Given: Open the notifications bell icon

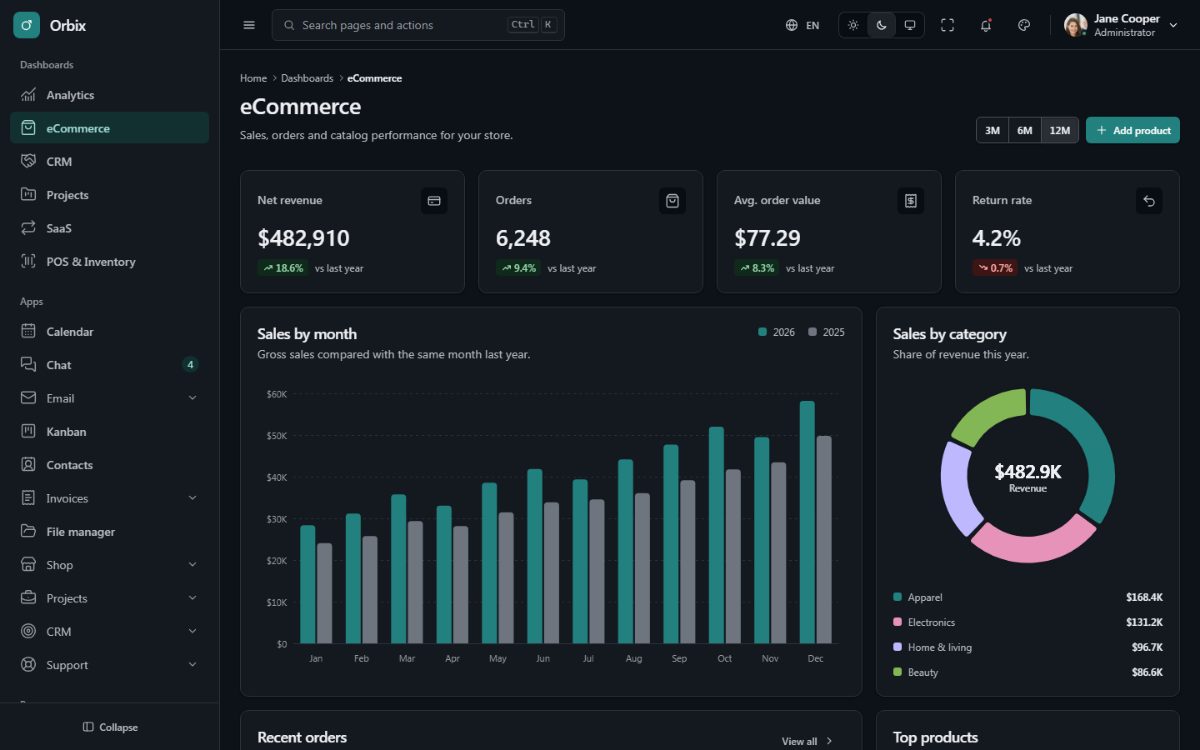Looking at the screenshot, I should pos(986,25).
